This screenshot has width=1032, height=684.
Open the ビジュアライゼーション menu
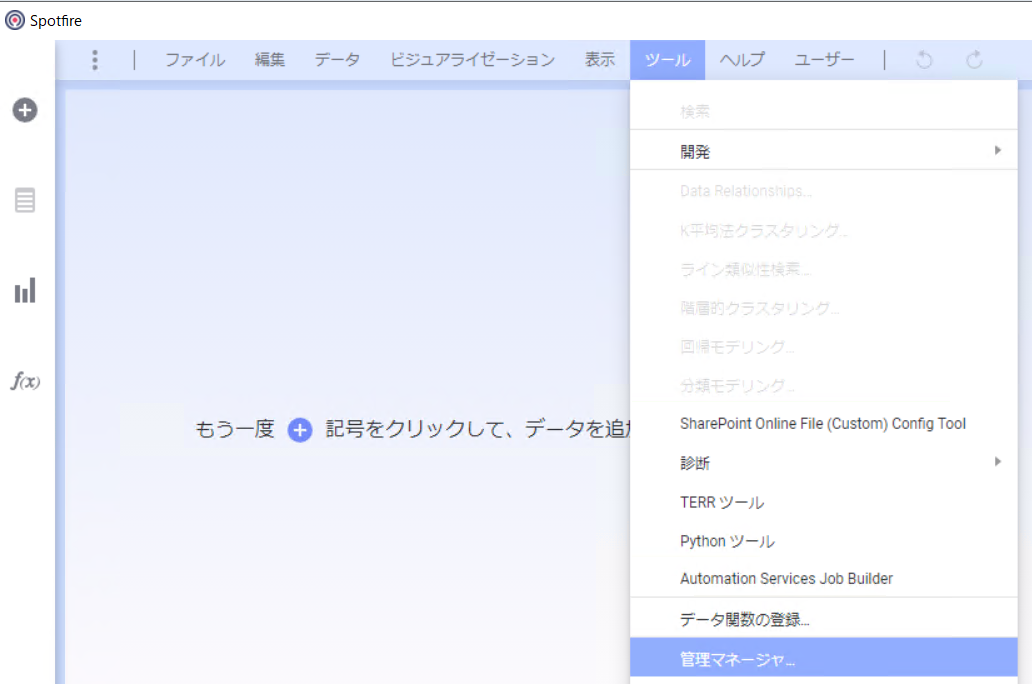point(473,60)
